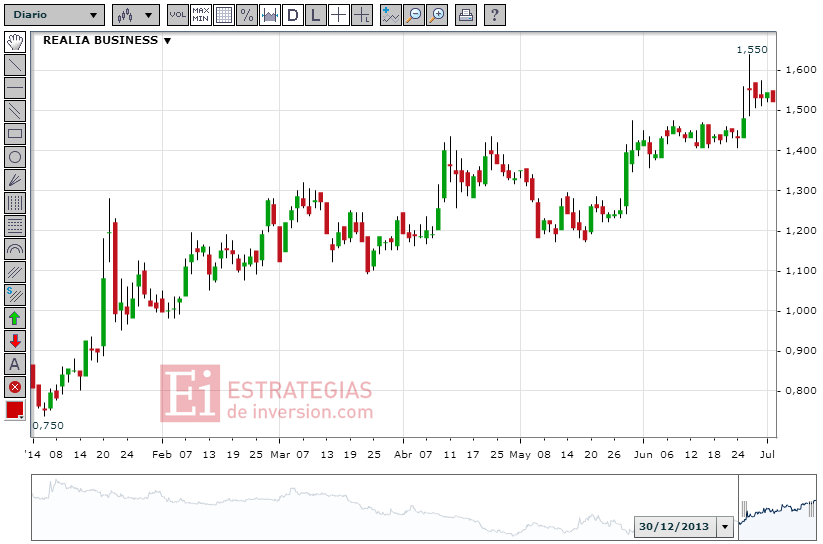Click the Mar label on date axis
The image size is (823, 544).
(280, 455)
